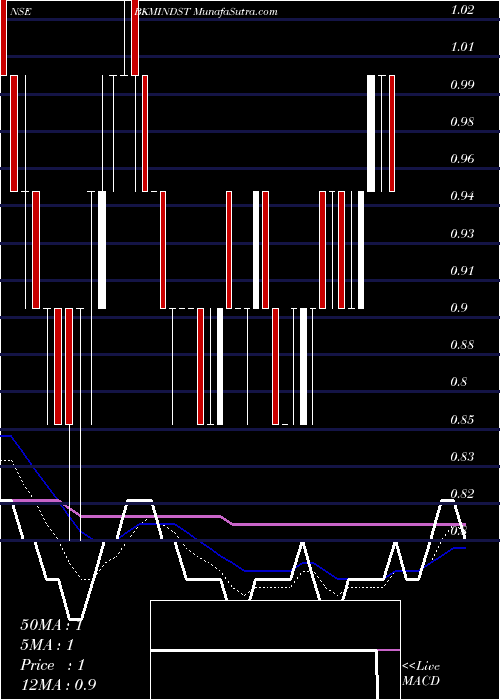Click the 0.88 price axis label
500x700 pixels.
pyautogui.click(x=462, y=345)
